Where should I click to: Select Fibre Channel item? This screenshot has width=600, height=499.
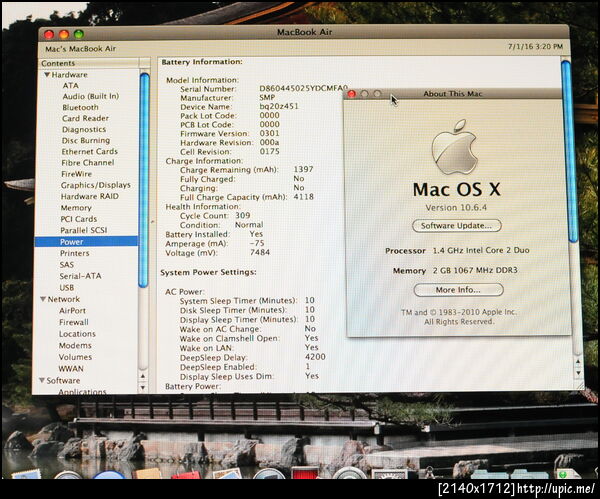pos(88,163)
